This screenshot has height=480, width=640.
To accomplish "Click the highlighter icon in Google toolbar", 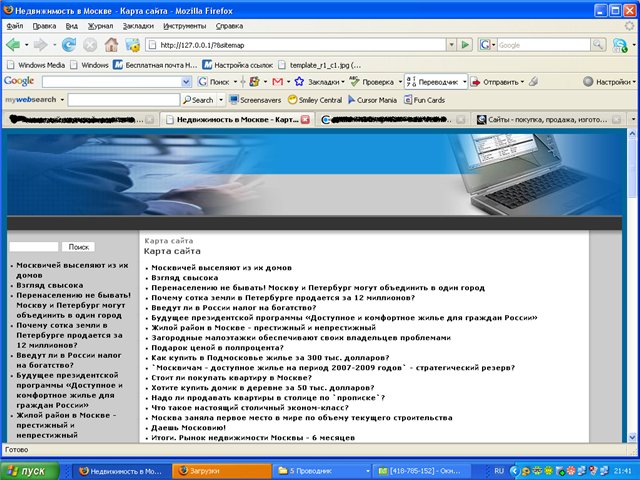I will (533, 81).
